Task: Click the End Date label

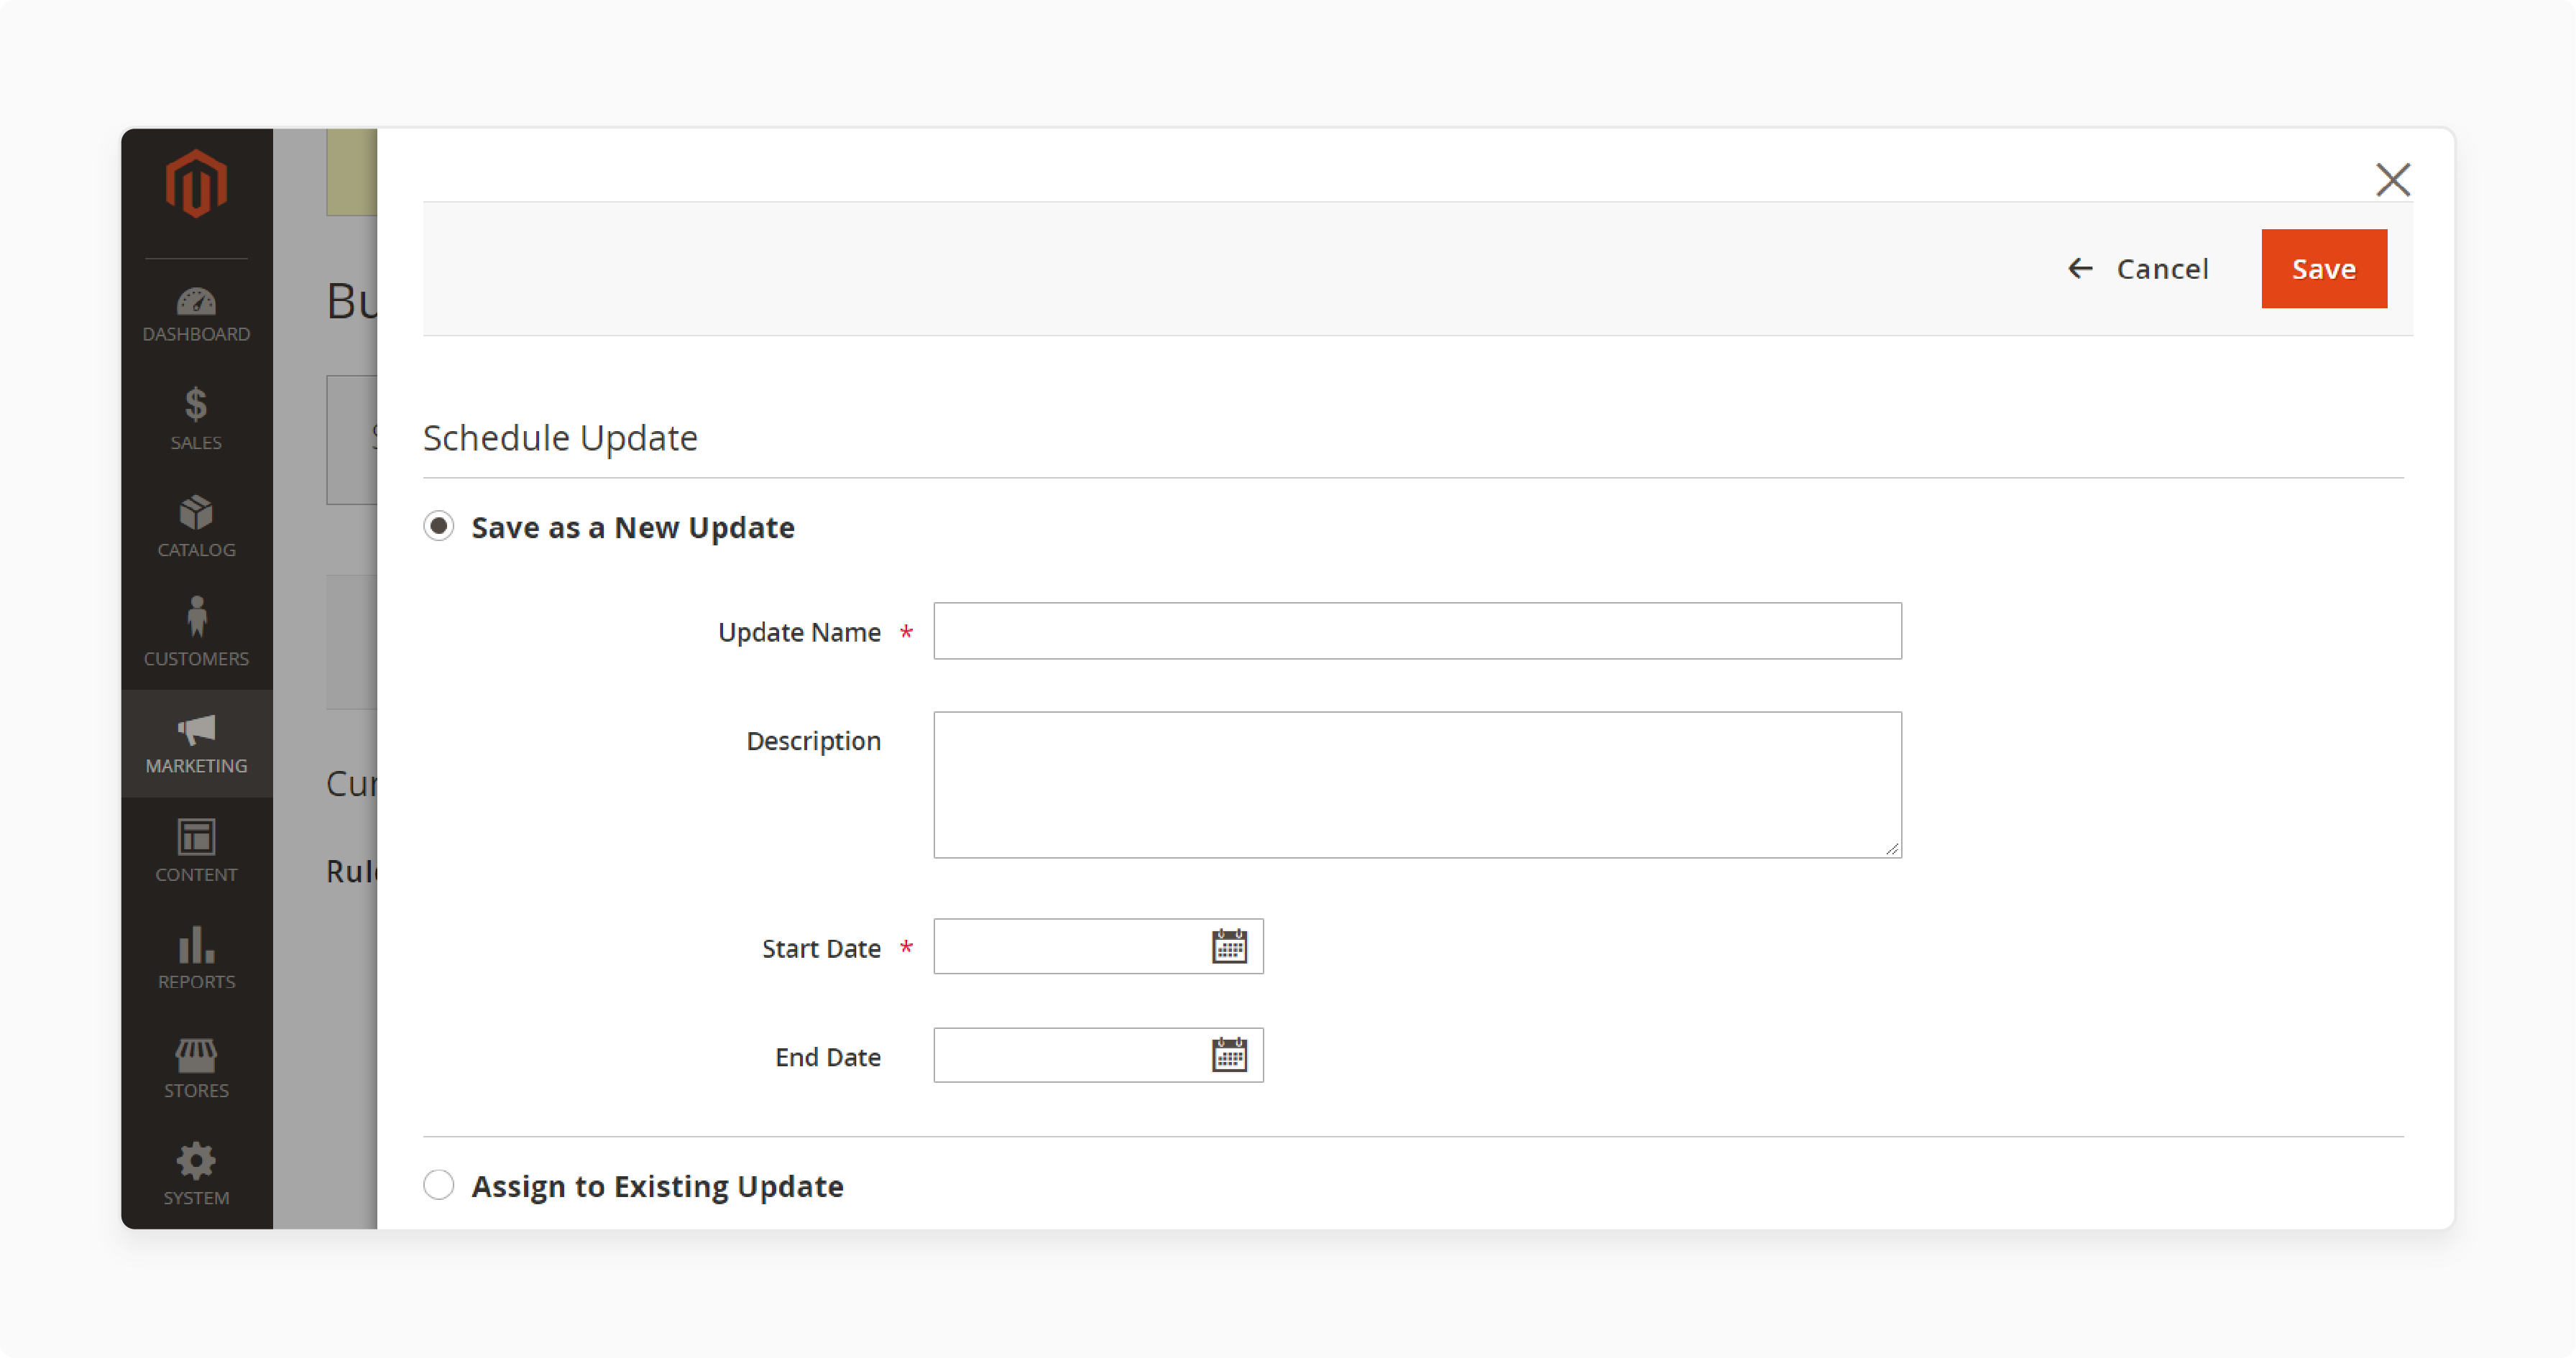Action: click(828, 1057)
